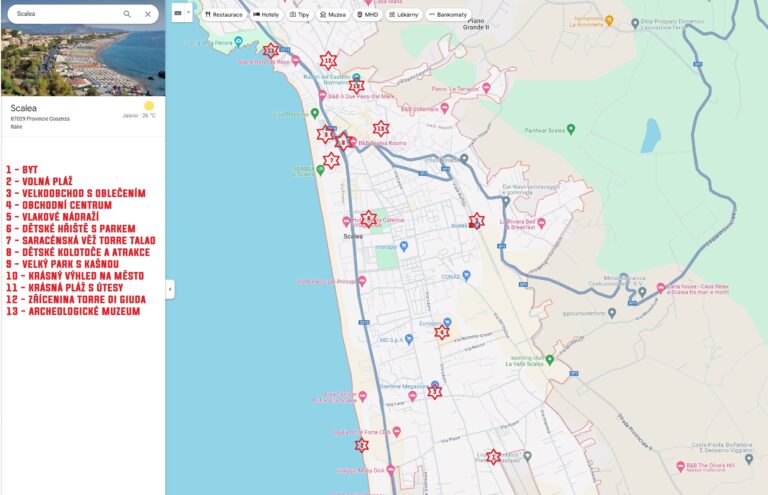Viewport: 768px width, 495px height.
Task: Open the B&B Collemare lodging pin
Action: (x=443, y=109)
